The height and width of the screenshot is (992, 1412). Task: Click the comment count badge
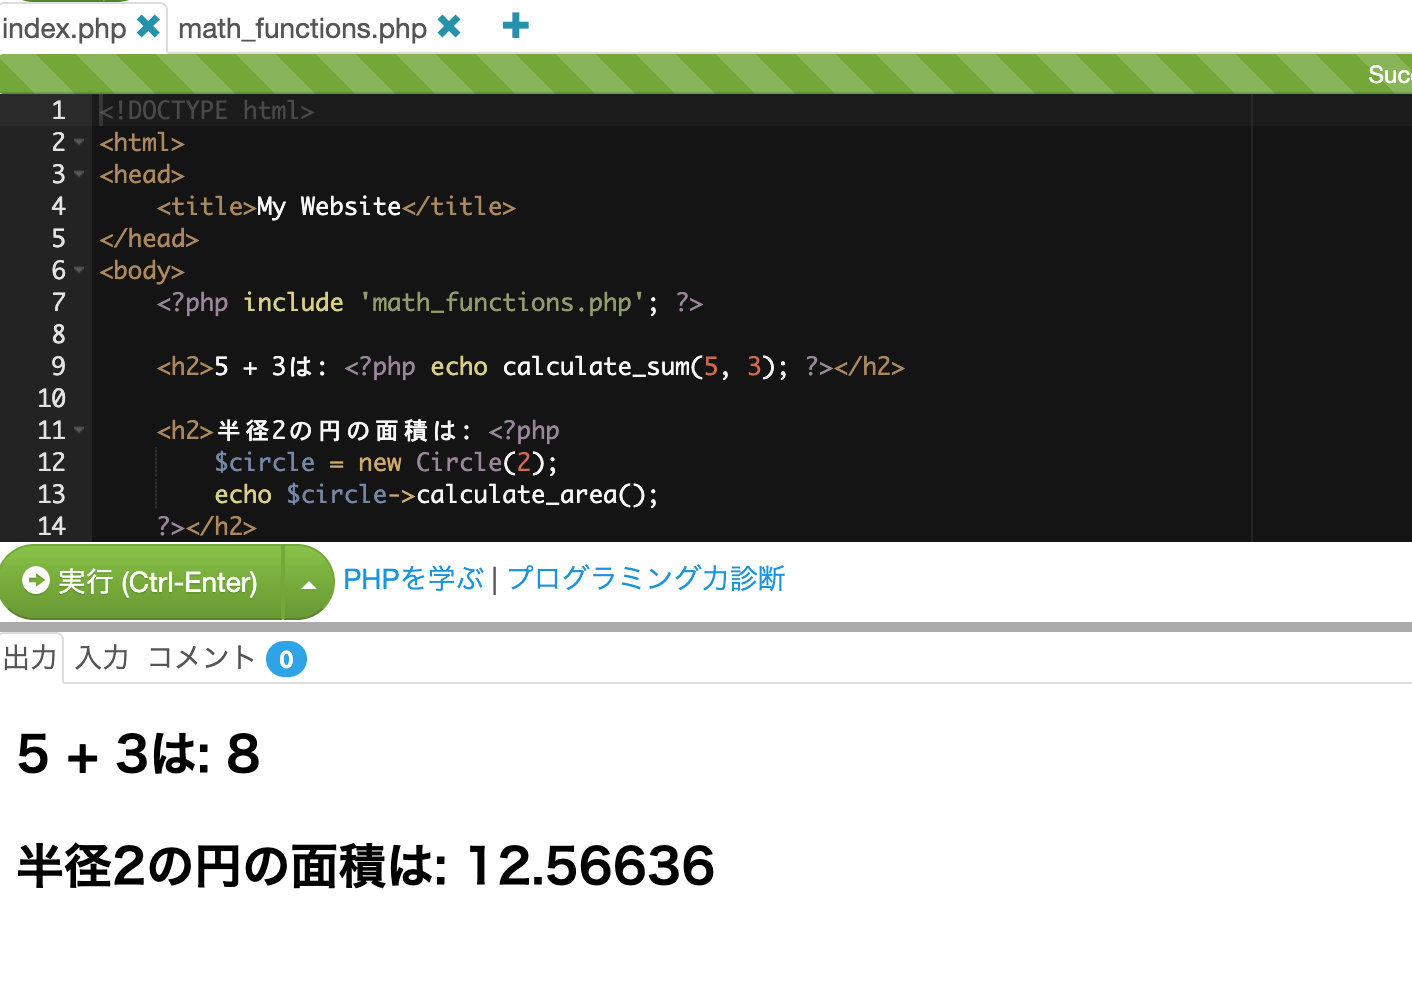pyautogui.click(x=287, y=659)
